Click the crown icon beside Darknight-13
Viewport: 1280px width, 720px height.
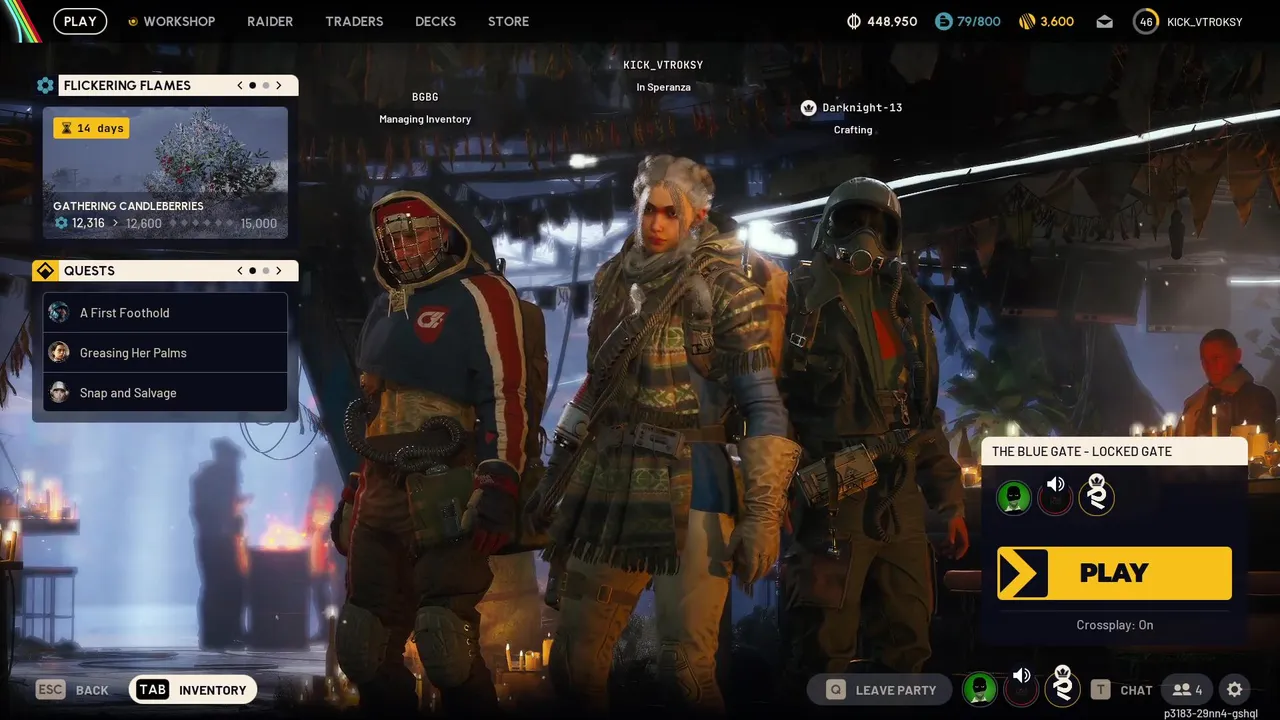point(808,108)
